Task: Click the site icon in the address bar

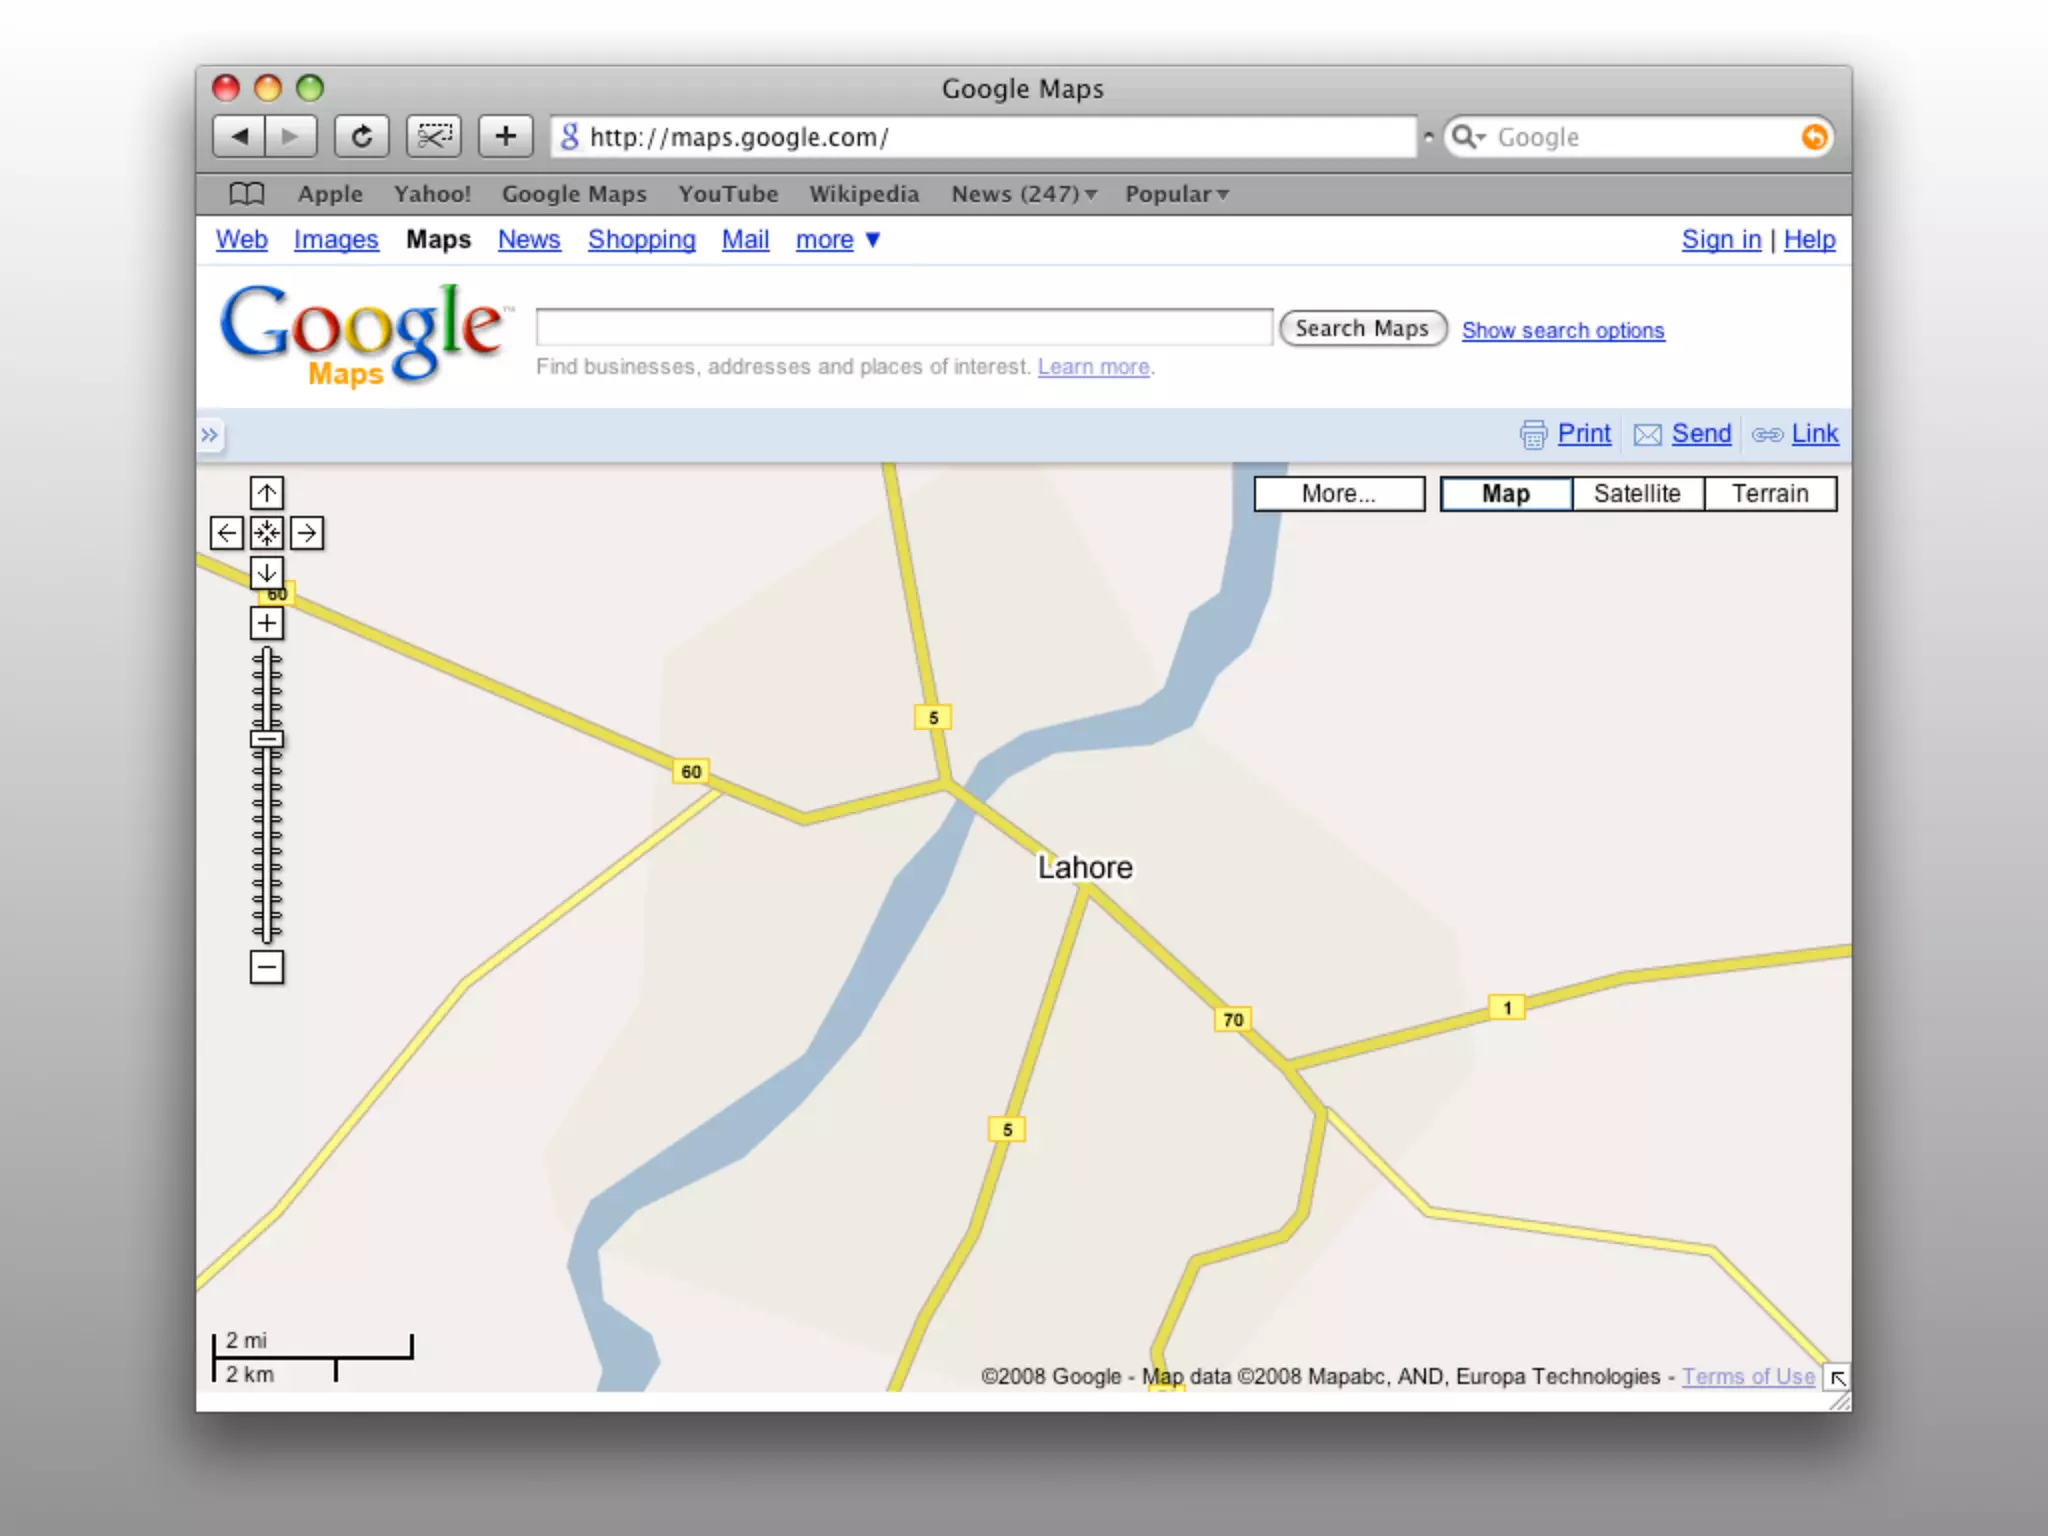Action: pyautogui.click(x=569, y=137)
